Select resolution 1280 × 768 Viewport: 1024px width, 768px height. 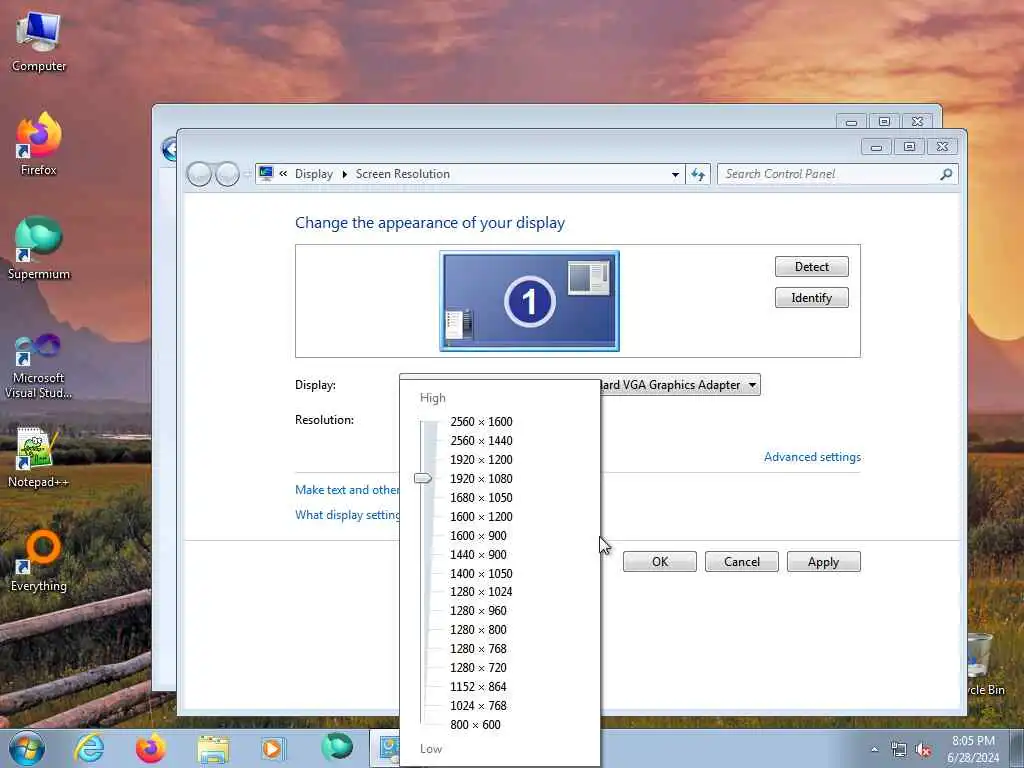(x=478, y=648)
